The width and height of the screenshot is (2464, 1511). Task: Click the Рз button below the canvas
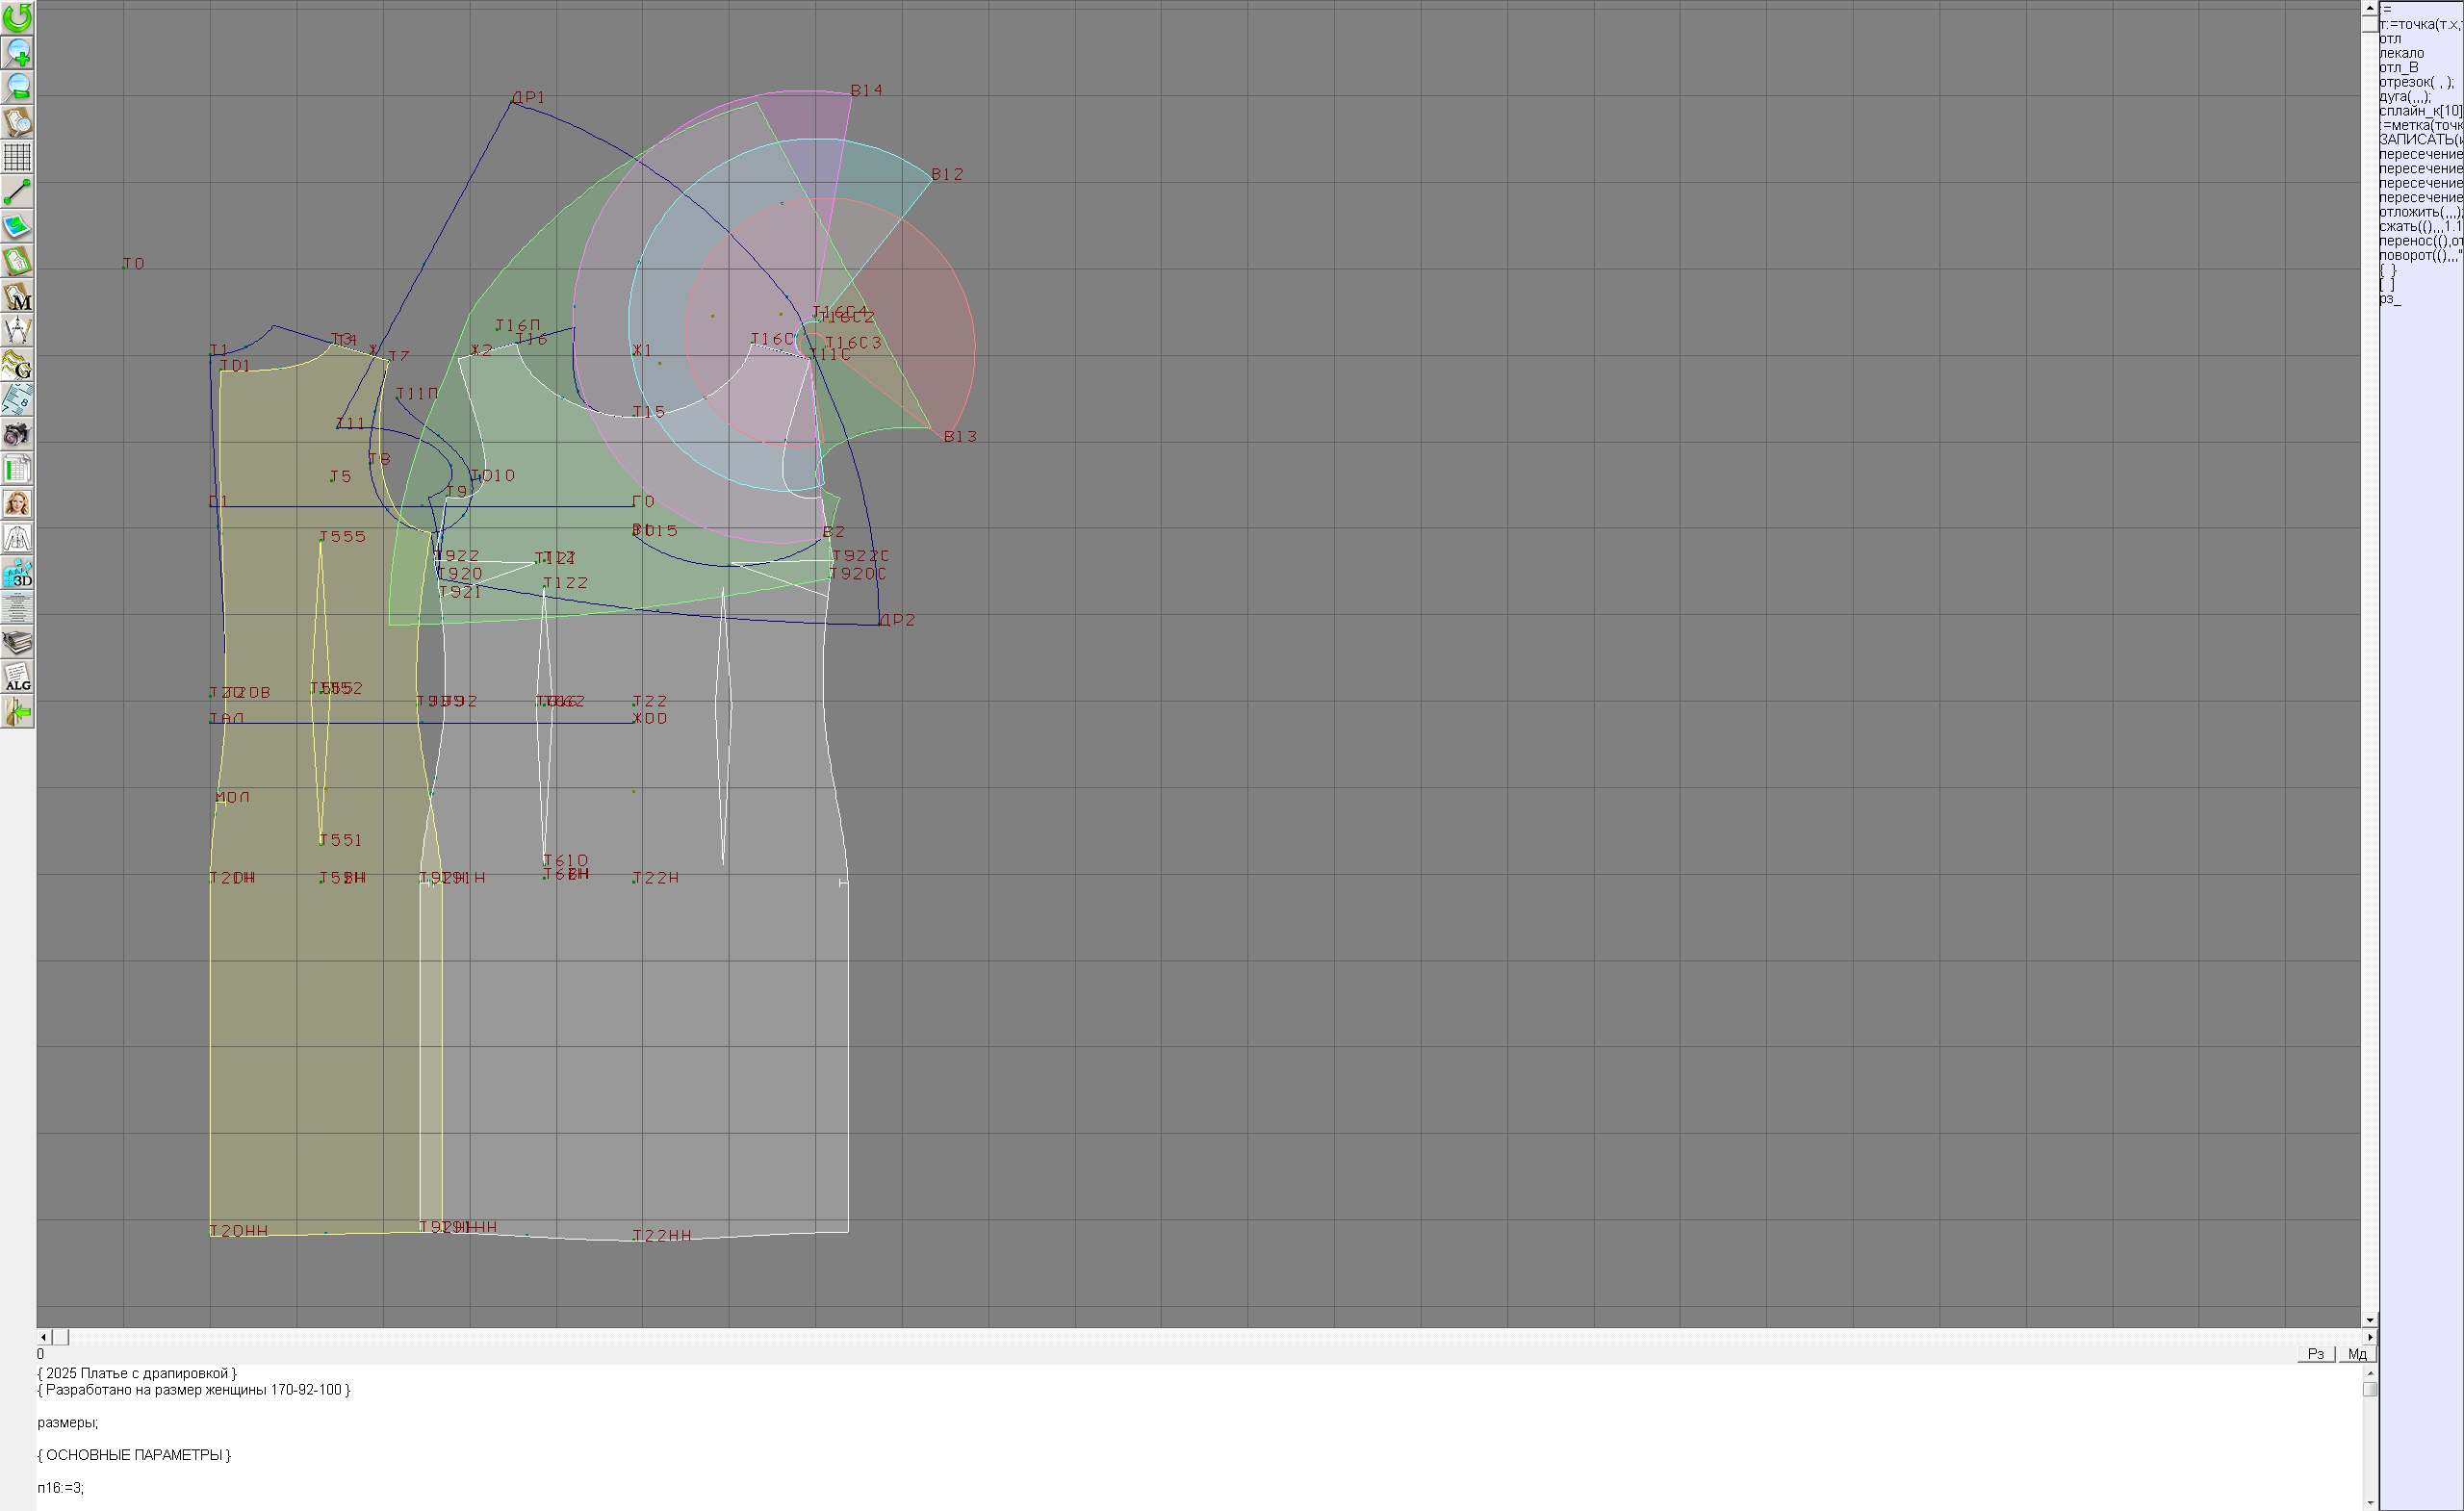coord(2316,1354)
